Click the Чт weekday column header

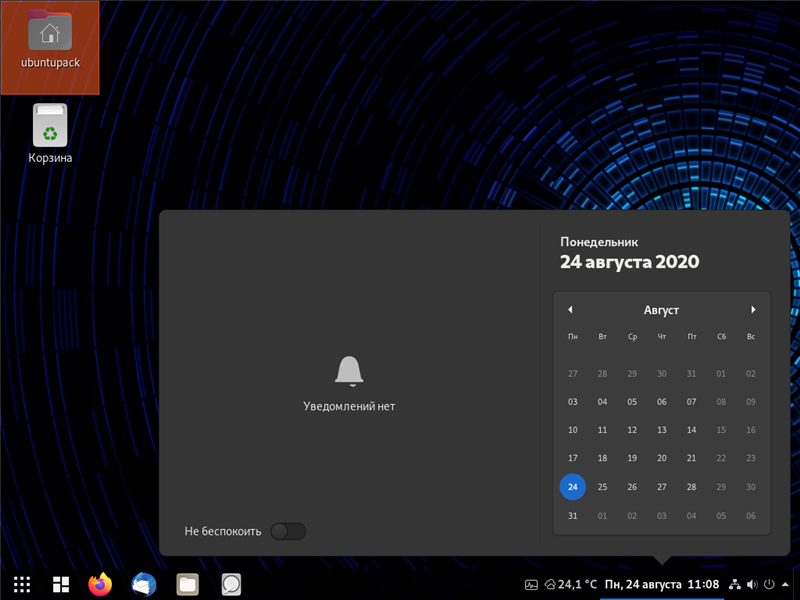[662, 337]
